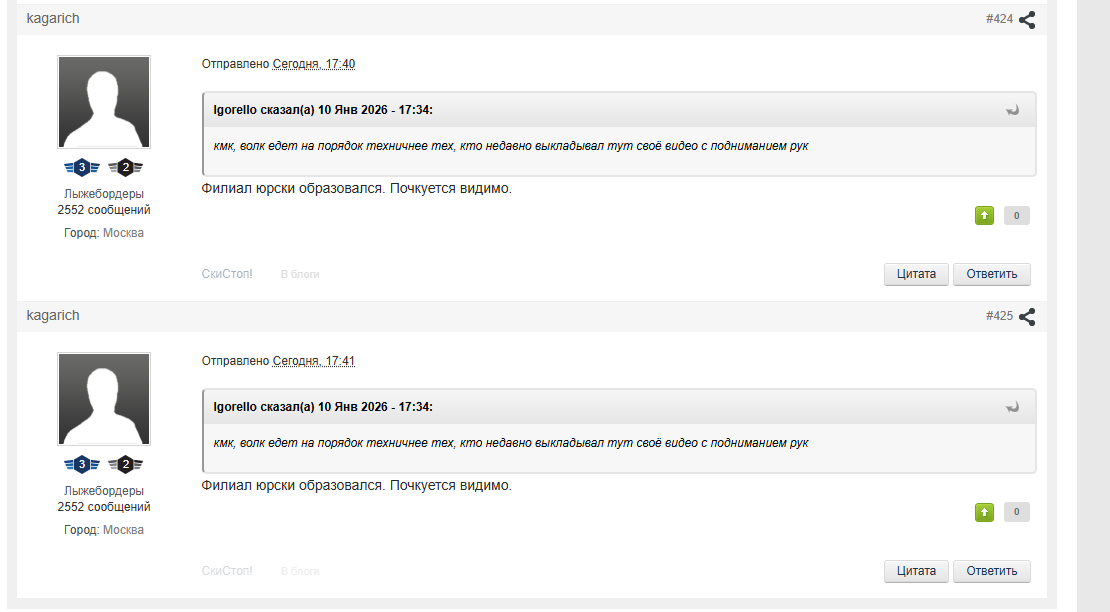Click the black rank 2 badge in post #425
Viewport: 1110px width, 612px height.
[125, 464]
